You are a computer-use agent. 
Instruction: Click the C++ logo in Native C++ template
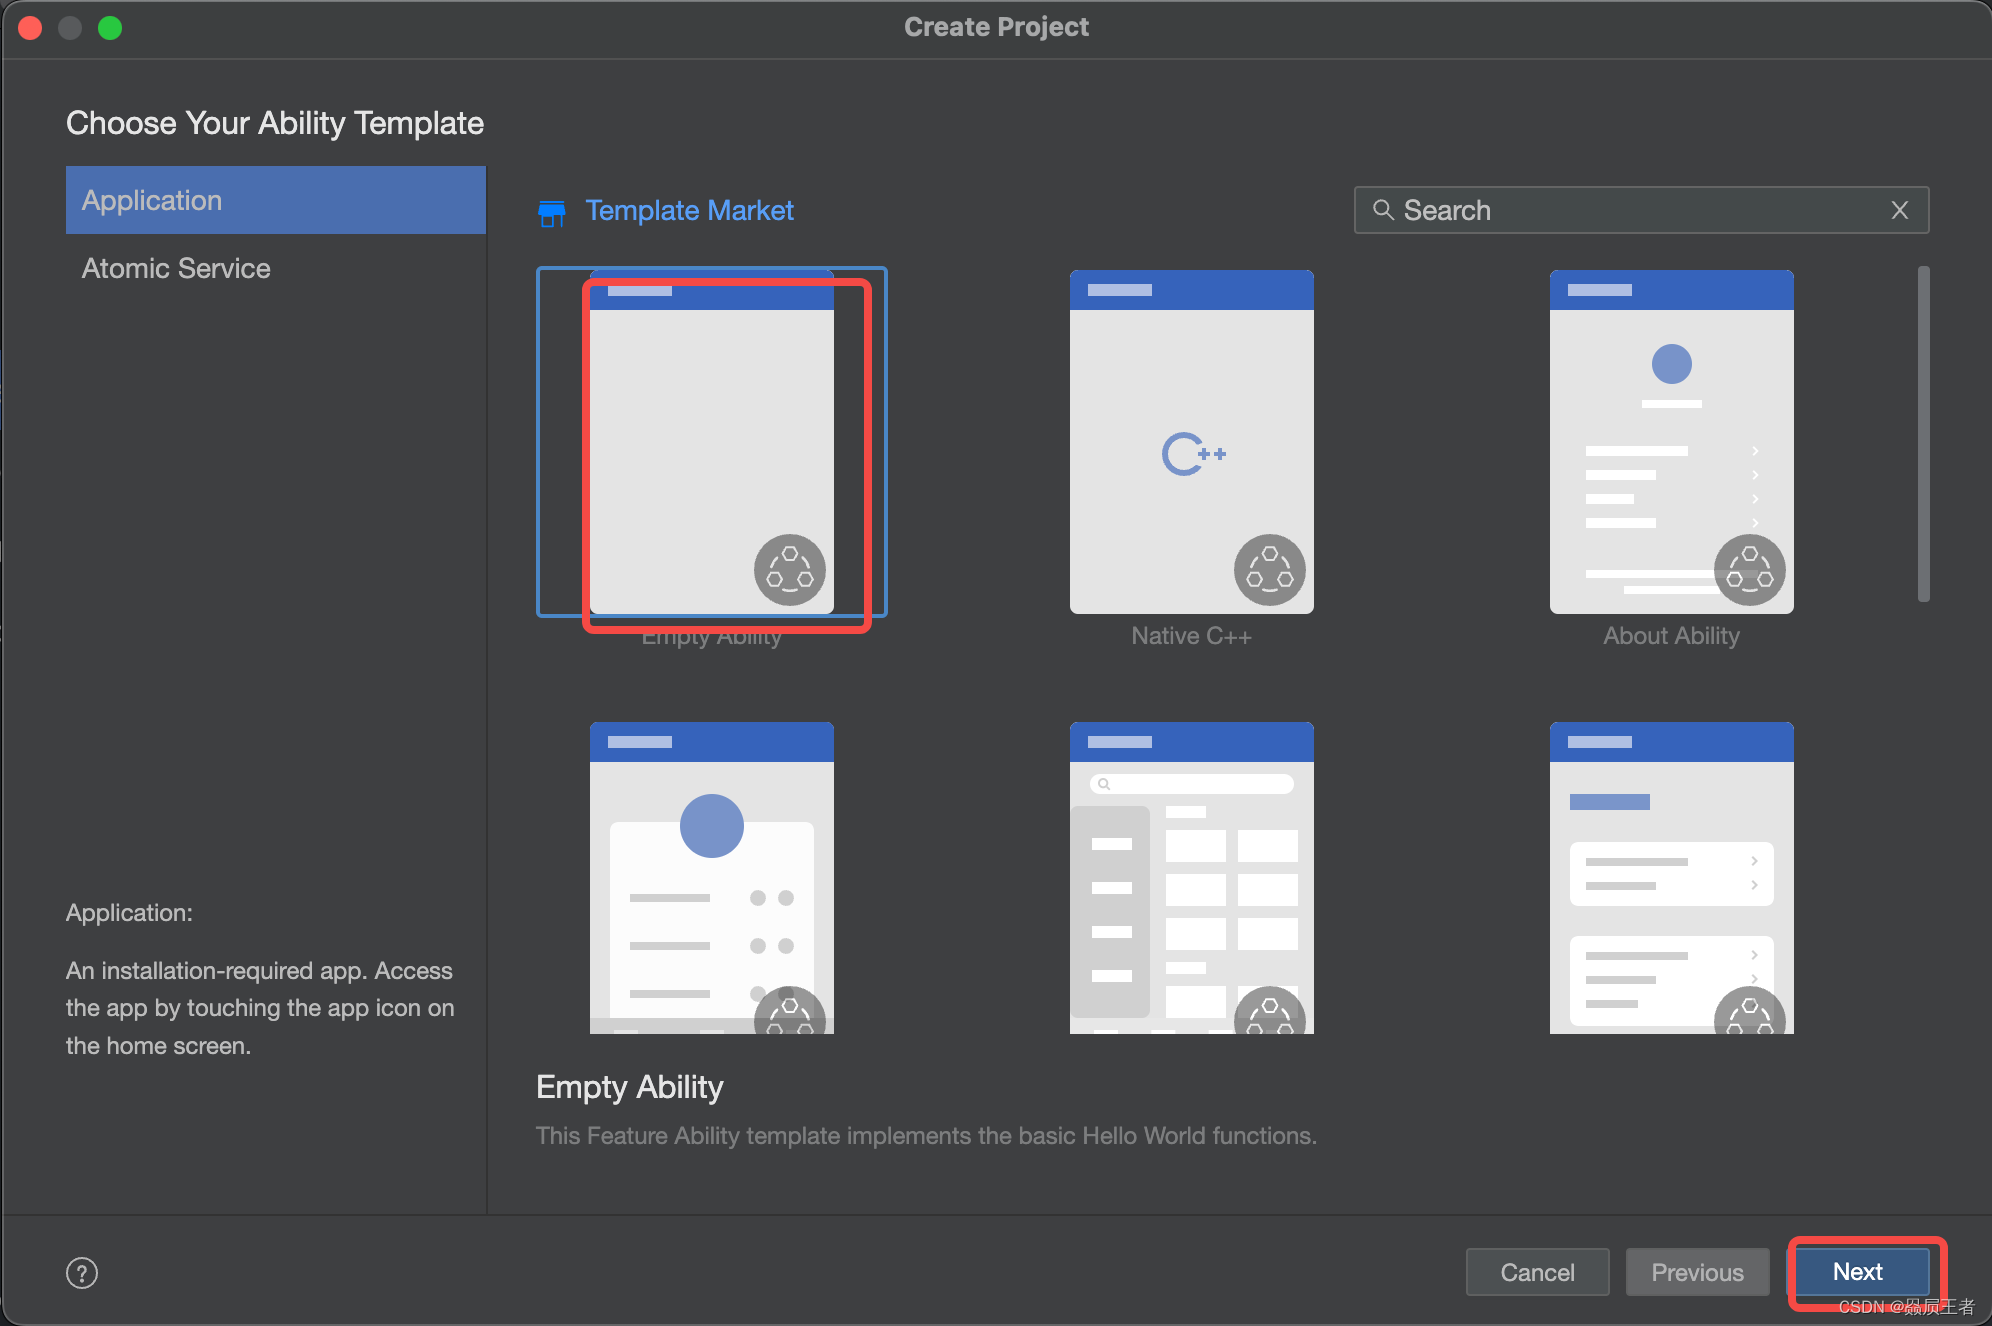coord(1192,454)
